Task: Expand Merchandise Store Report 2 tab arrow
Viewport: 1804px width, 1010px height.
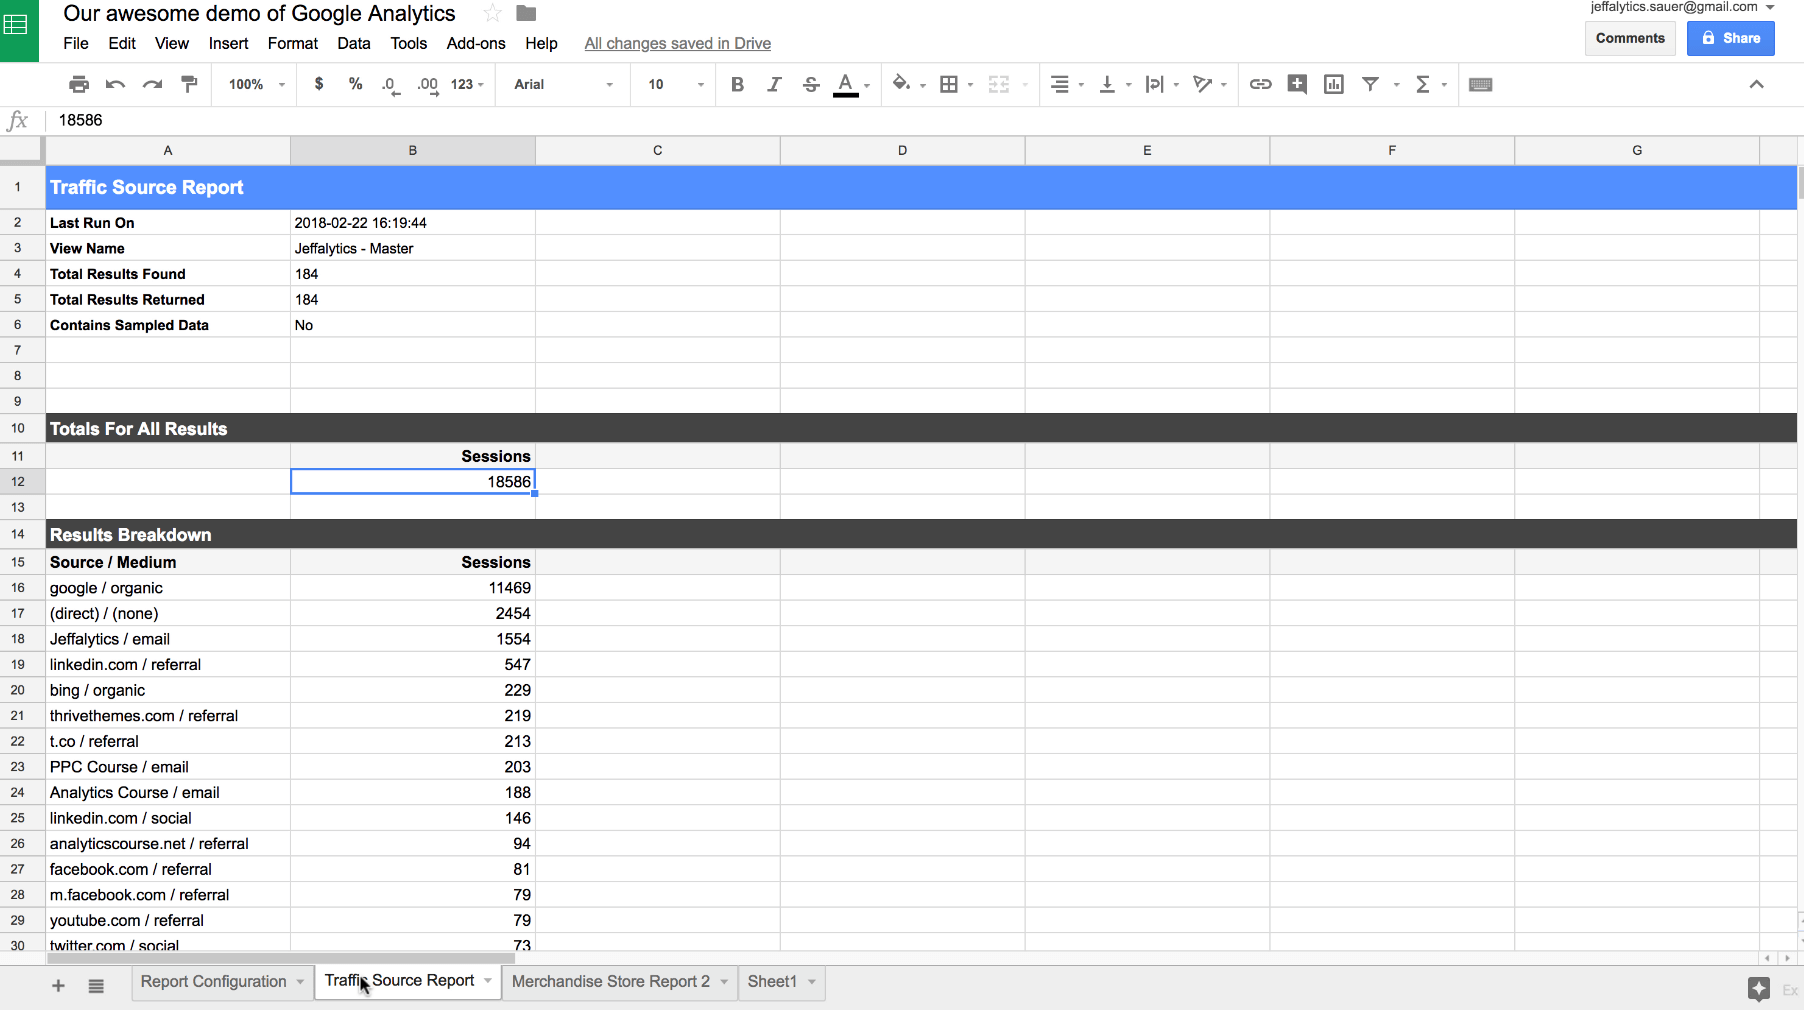Action: tap(724, 982)
